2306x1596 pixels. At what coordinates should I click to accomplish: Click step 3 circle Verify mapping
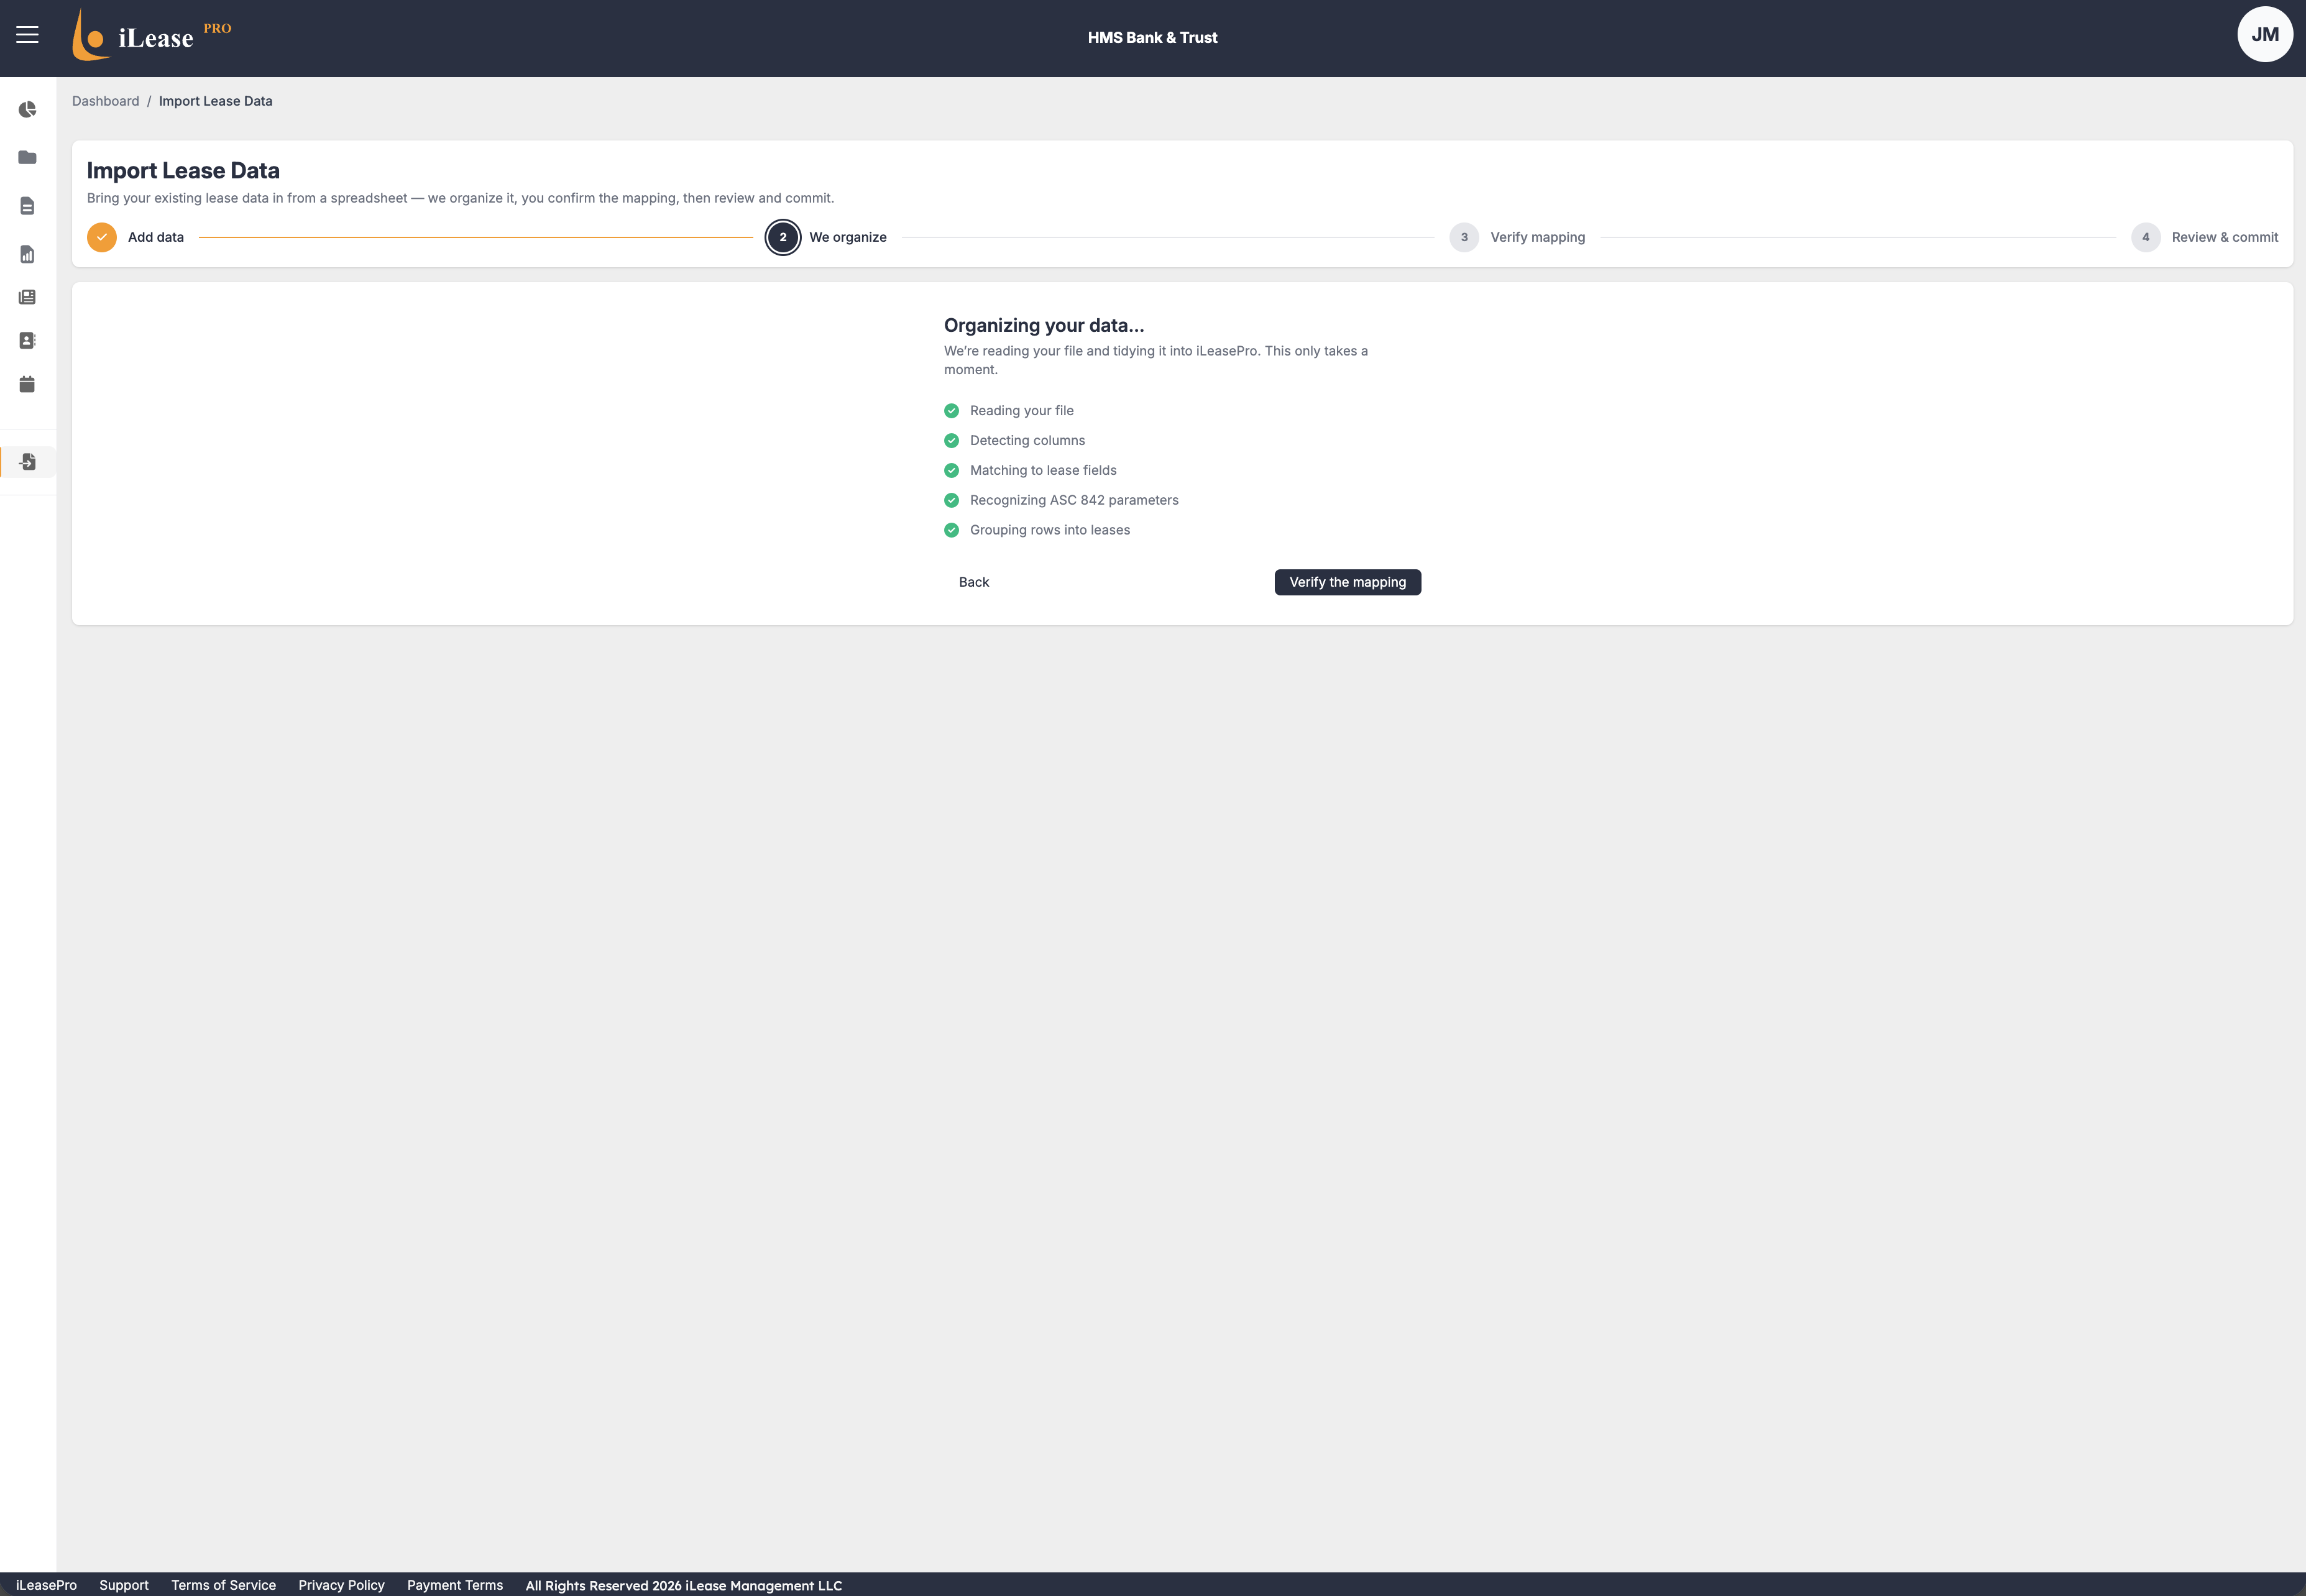click(x=1464, y=237)
